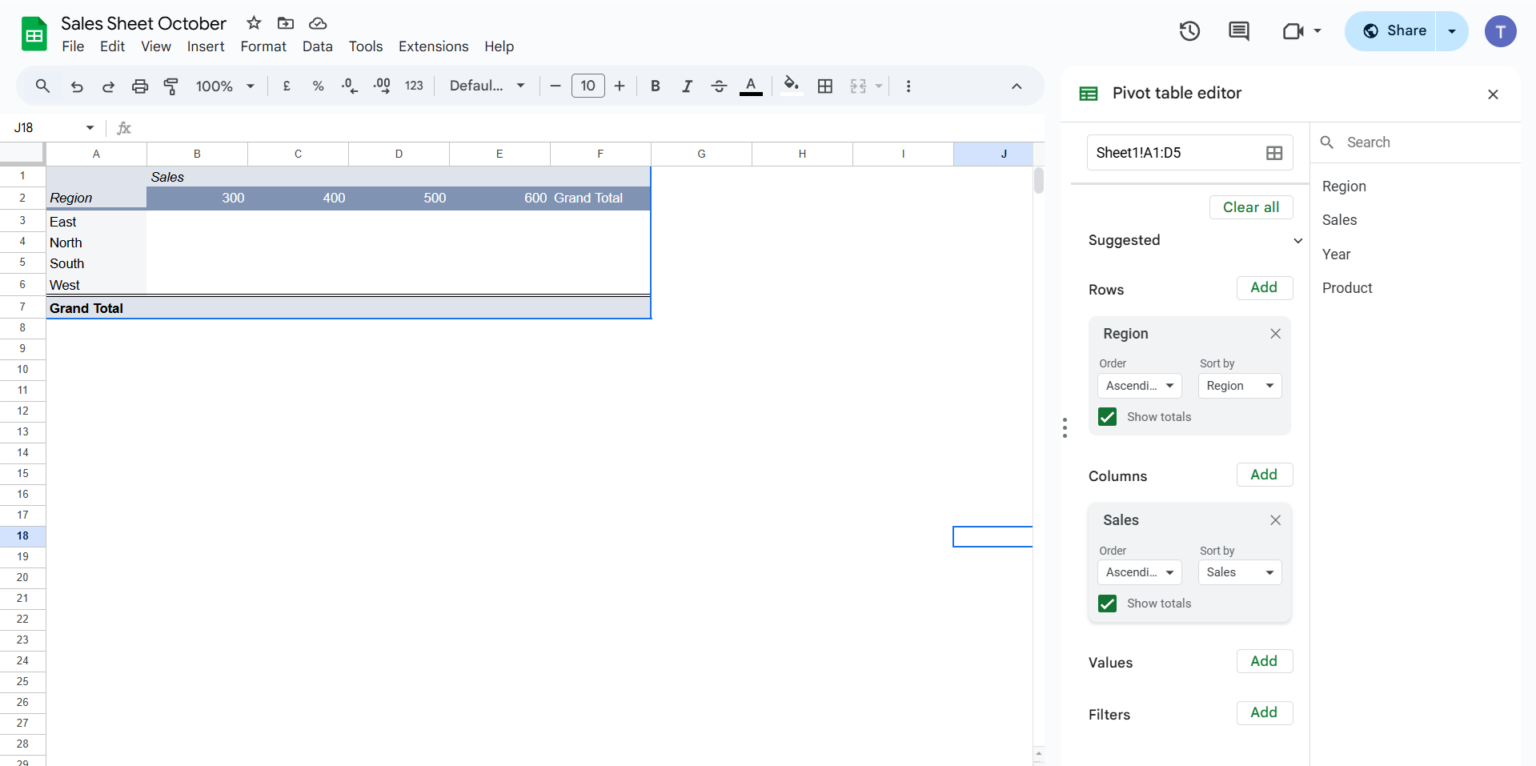Format selection as currency
This screenshot has width=1536, height=766.
(x=286, y=86)
